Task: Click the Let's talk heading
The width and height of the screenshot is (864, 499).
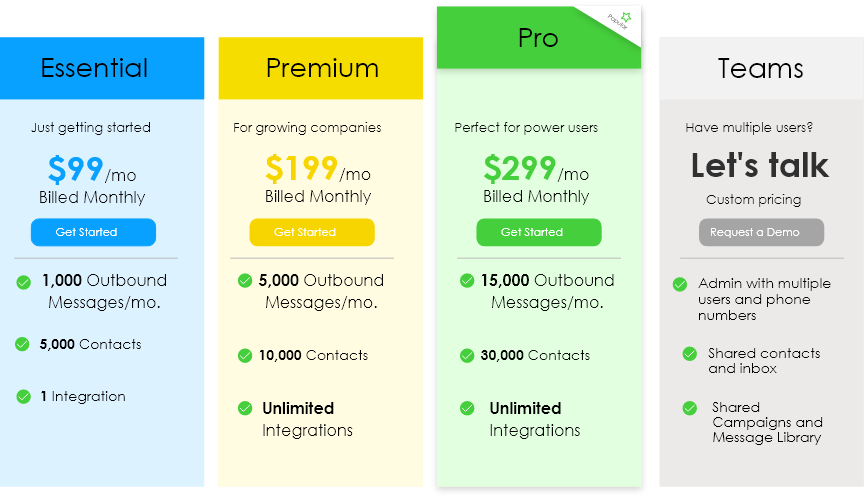Action: [x=760, y=165]
